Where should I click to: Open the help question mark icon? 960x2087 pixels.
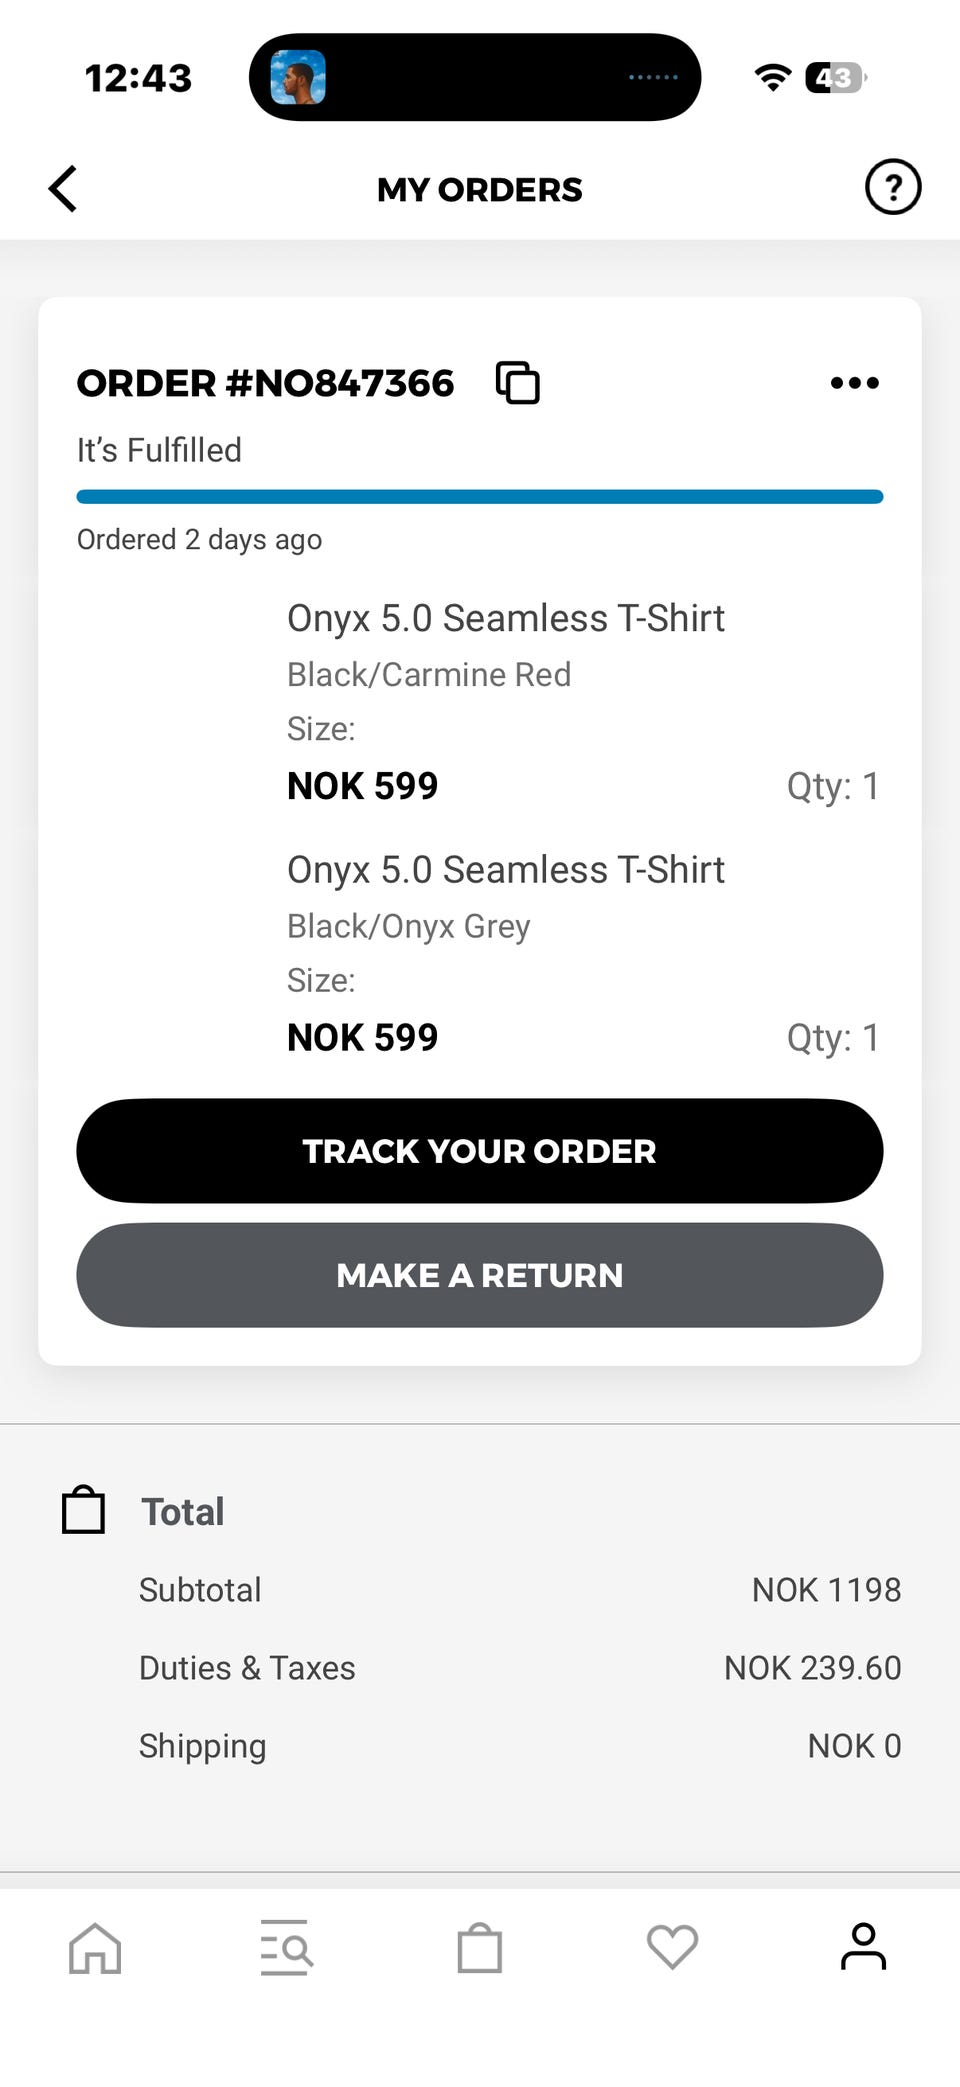[x=892, y=187]
